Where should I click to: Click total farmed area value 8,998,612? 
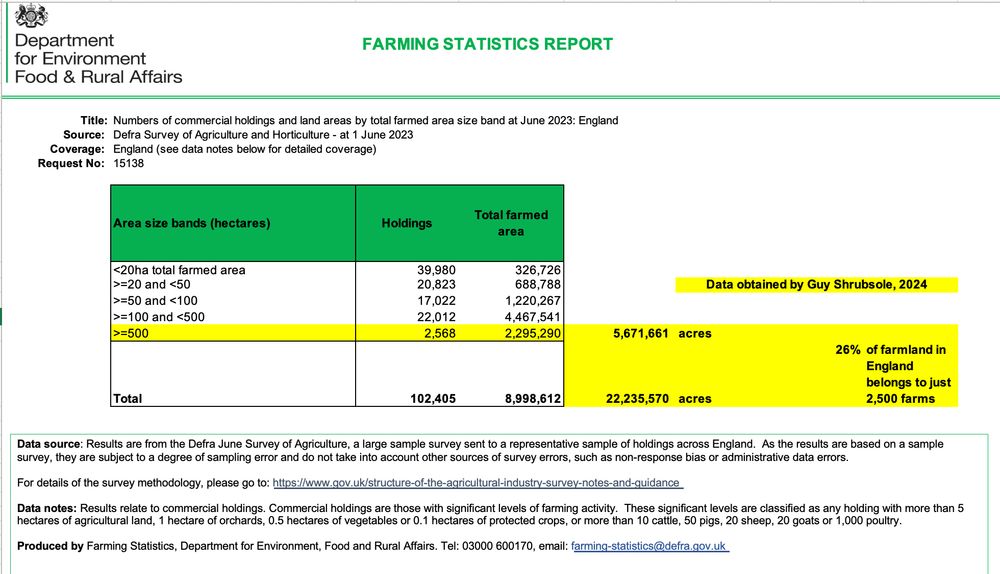(533, 399)
